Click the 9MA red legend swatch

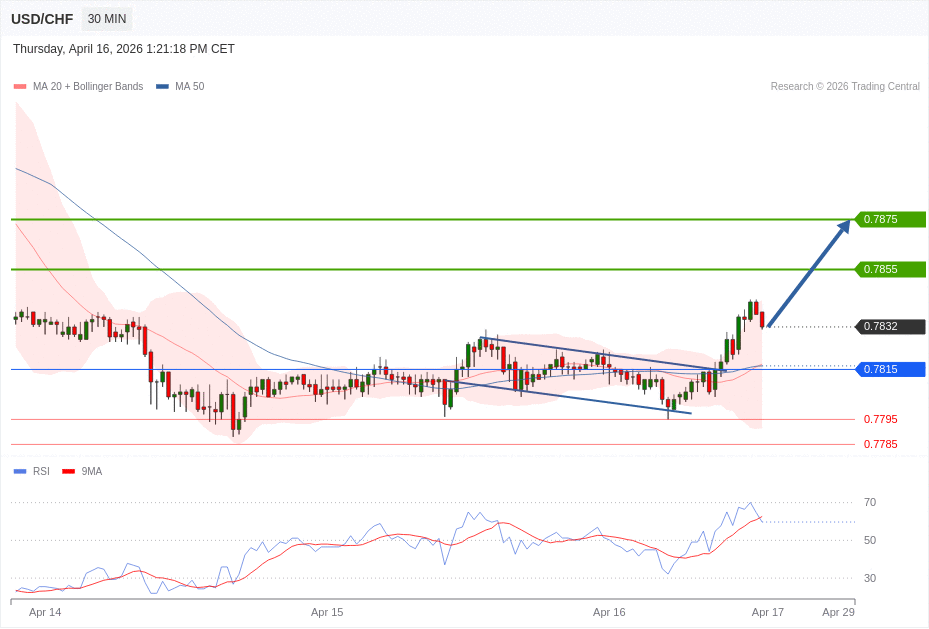(x=68, y=471)
